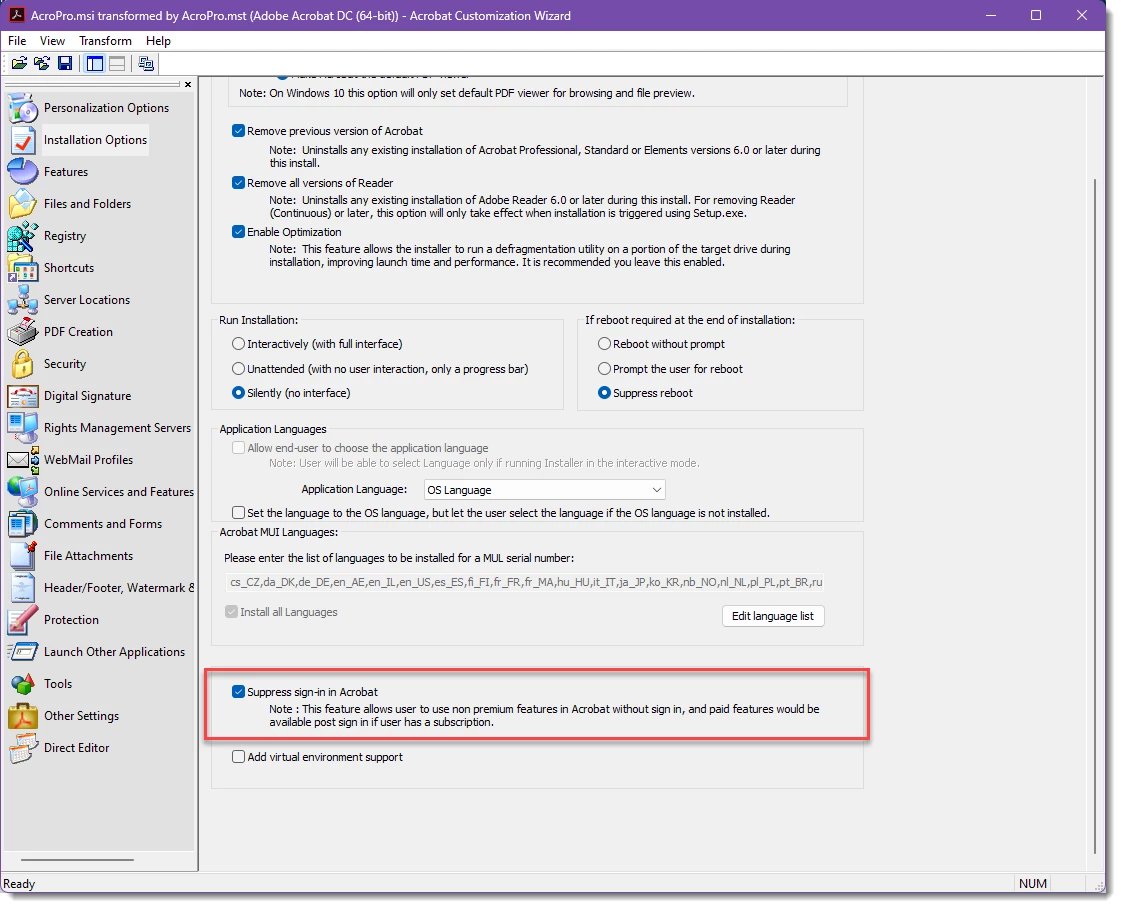Open the View menu
The image size is (1121, 908).
click(x=52, y=41)
